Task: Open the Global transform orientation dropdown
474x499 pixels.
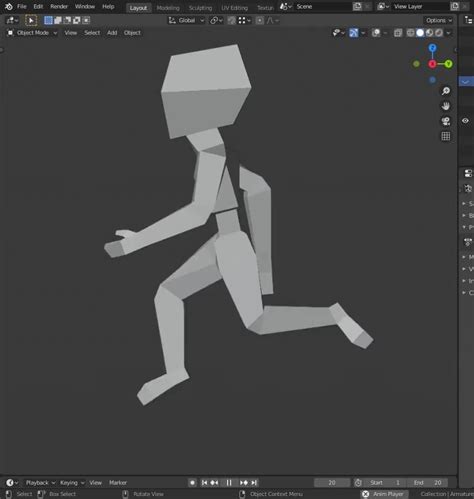Action: coord(186,20)
